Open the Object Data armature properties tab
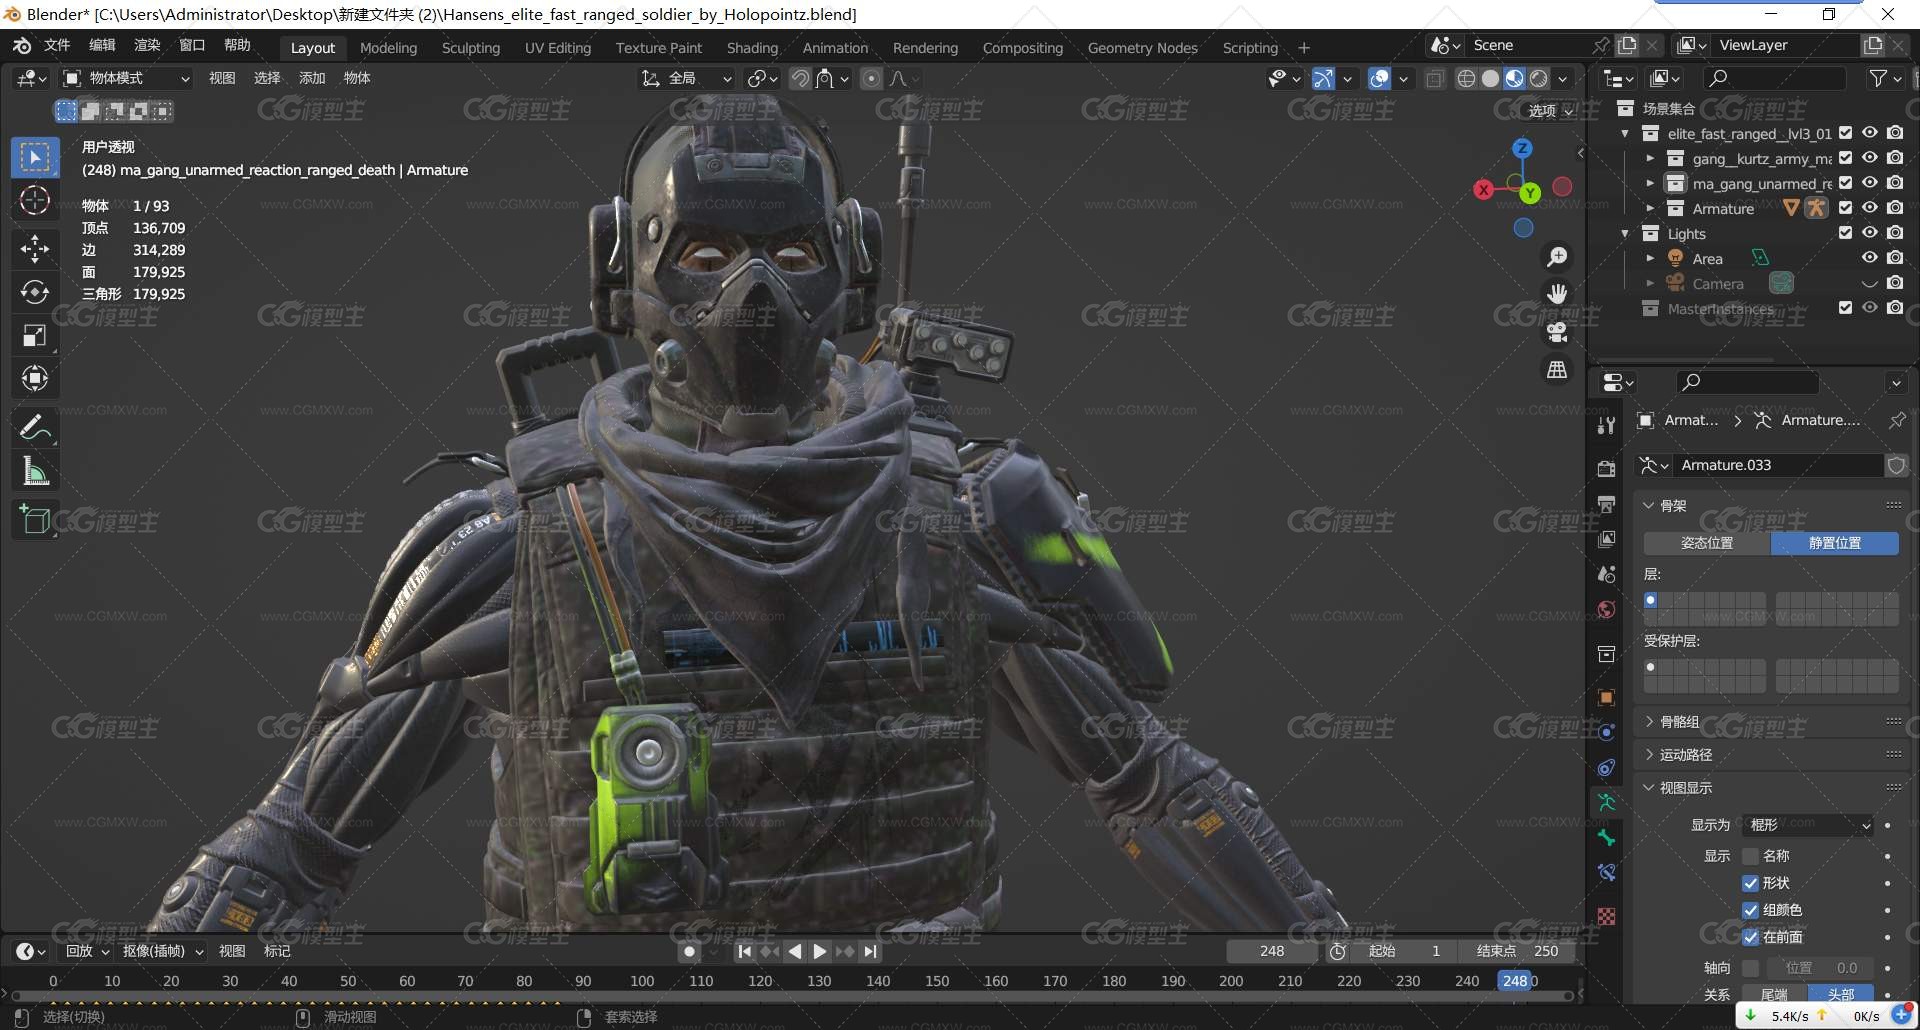This screenshot has width=1920, height=1030. (x=1606, y=802)
